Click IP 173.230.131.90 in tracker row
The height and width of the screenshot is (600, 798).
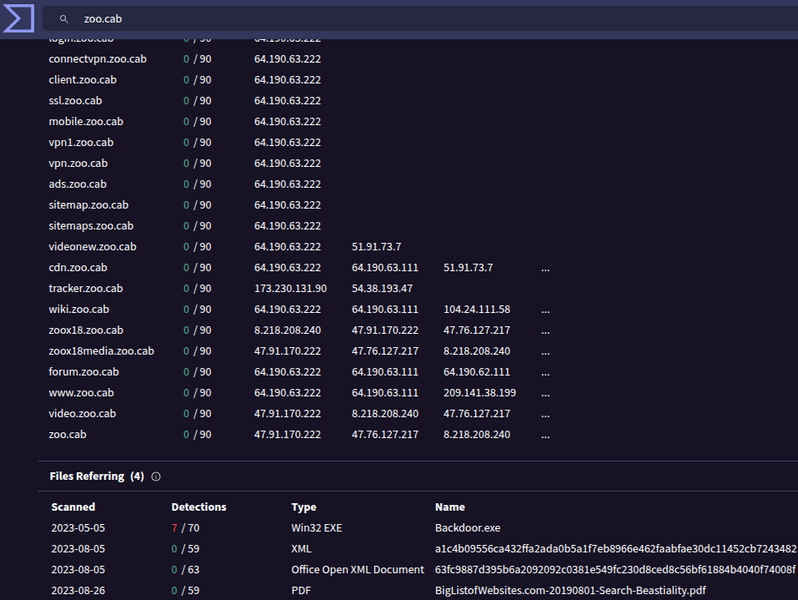[x=290, y=289]
